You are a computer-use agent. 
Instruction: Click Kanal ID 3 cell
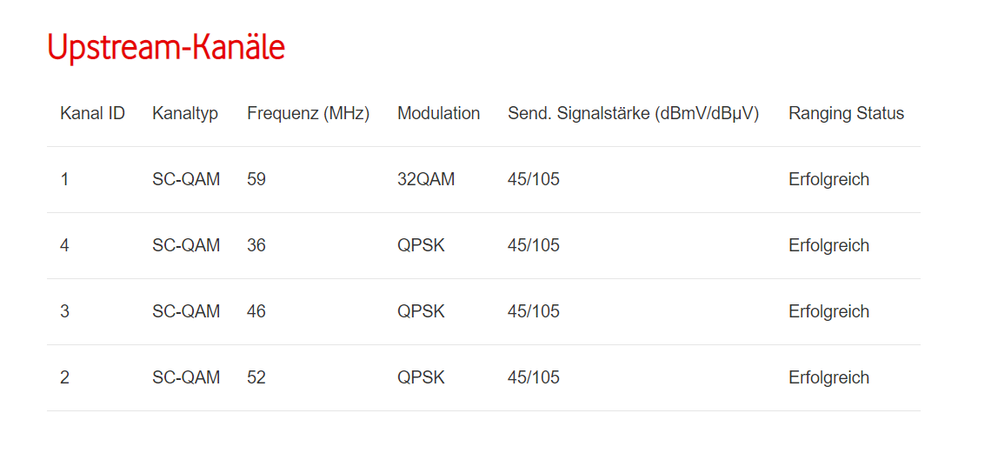[65, 312]
